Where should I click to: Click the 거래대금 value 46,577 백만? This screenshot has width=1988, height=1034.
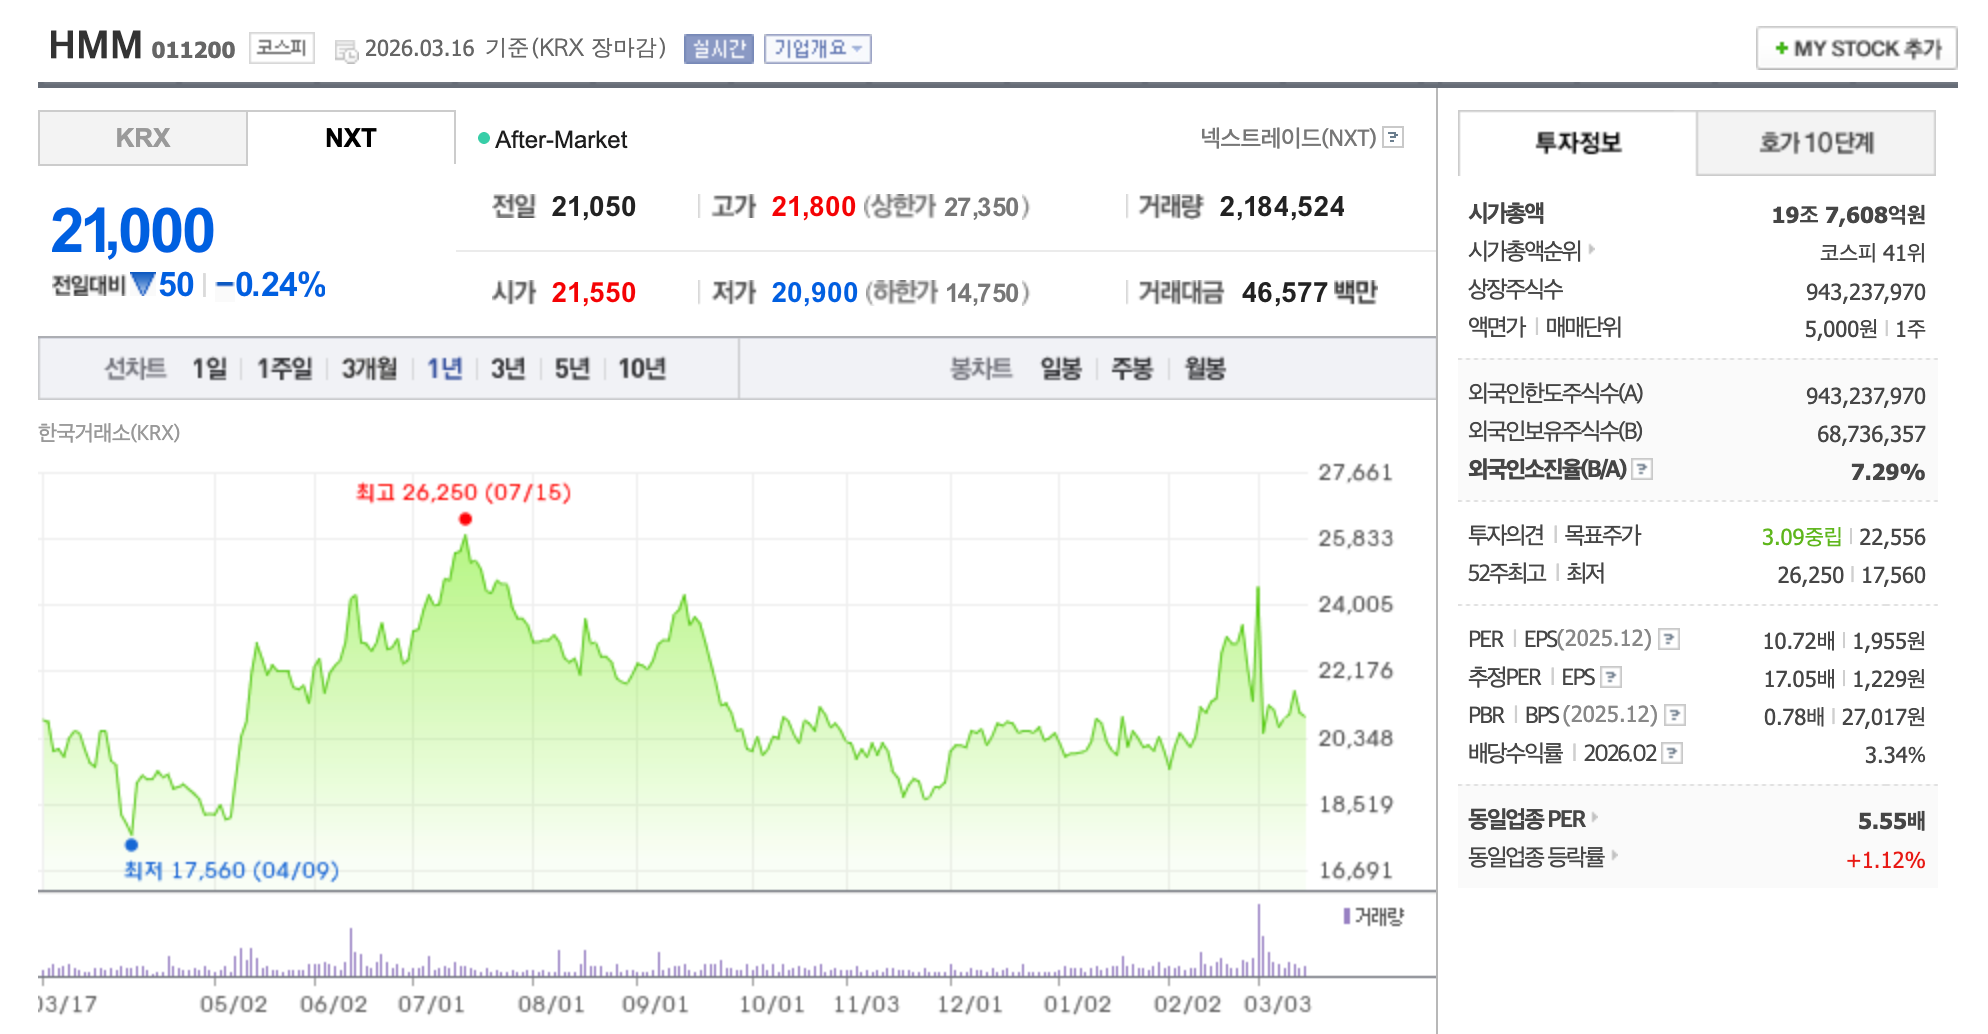[1309, 293]
